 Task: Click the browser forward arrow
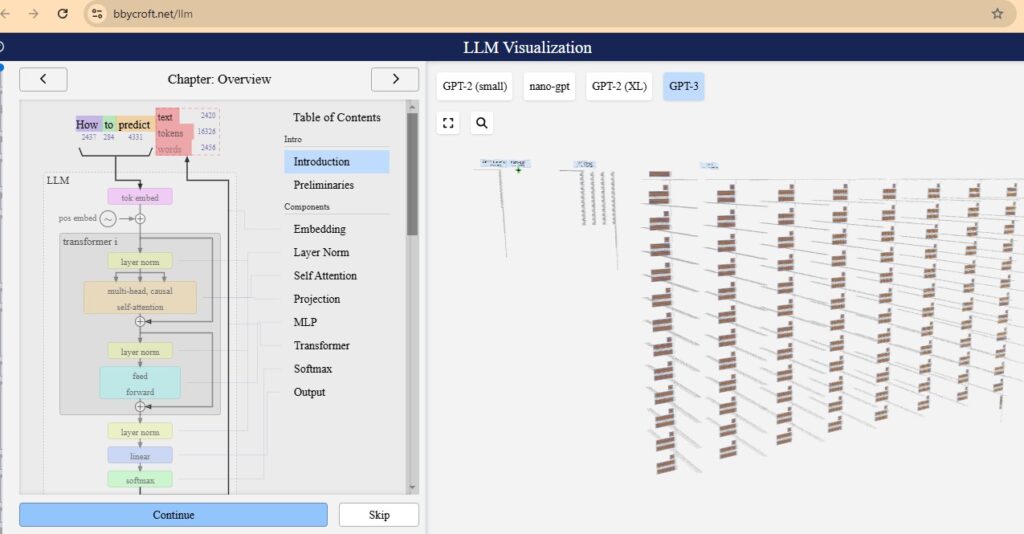pyautogui.click(x=34, y=14)
